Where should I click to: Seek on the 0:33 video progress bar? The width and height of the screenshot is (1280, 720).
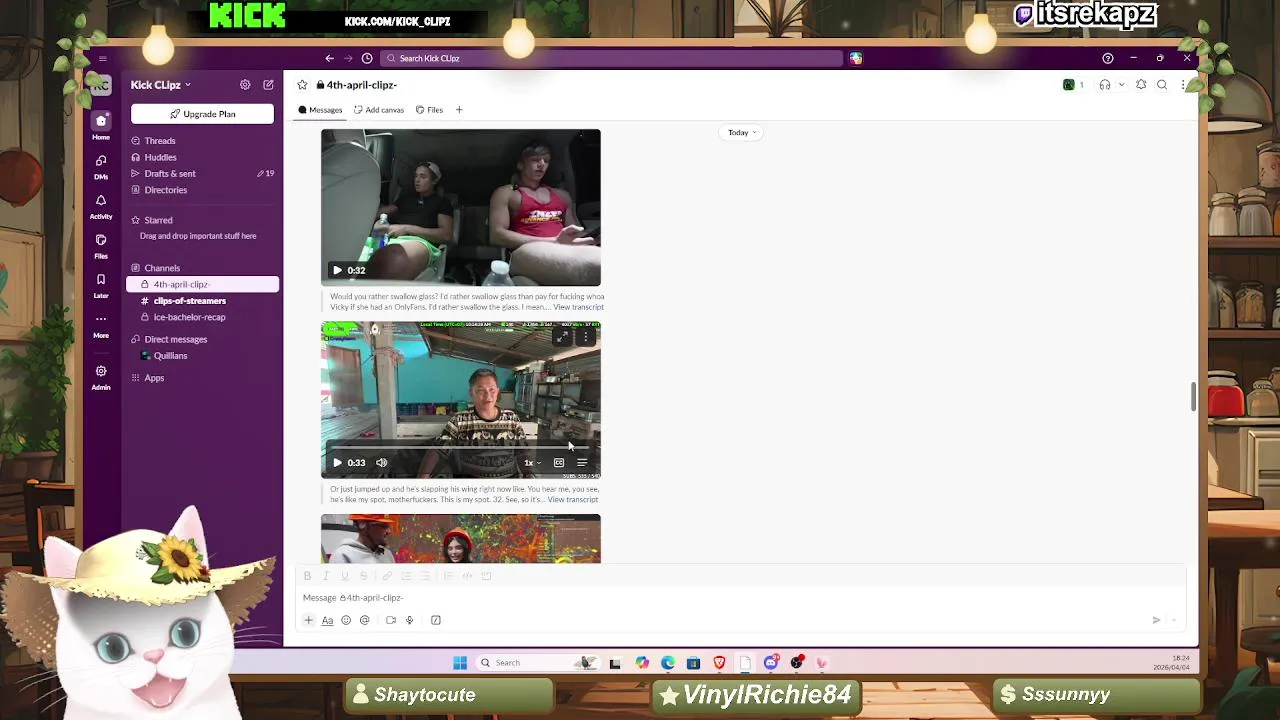tap(461, 447)
